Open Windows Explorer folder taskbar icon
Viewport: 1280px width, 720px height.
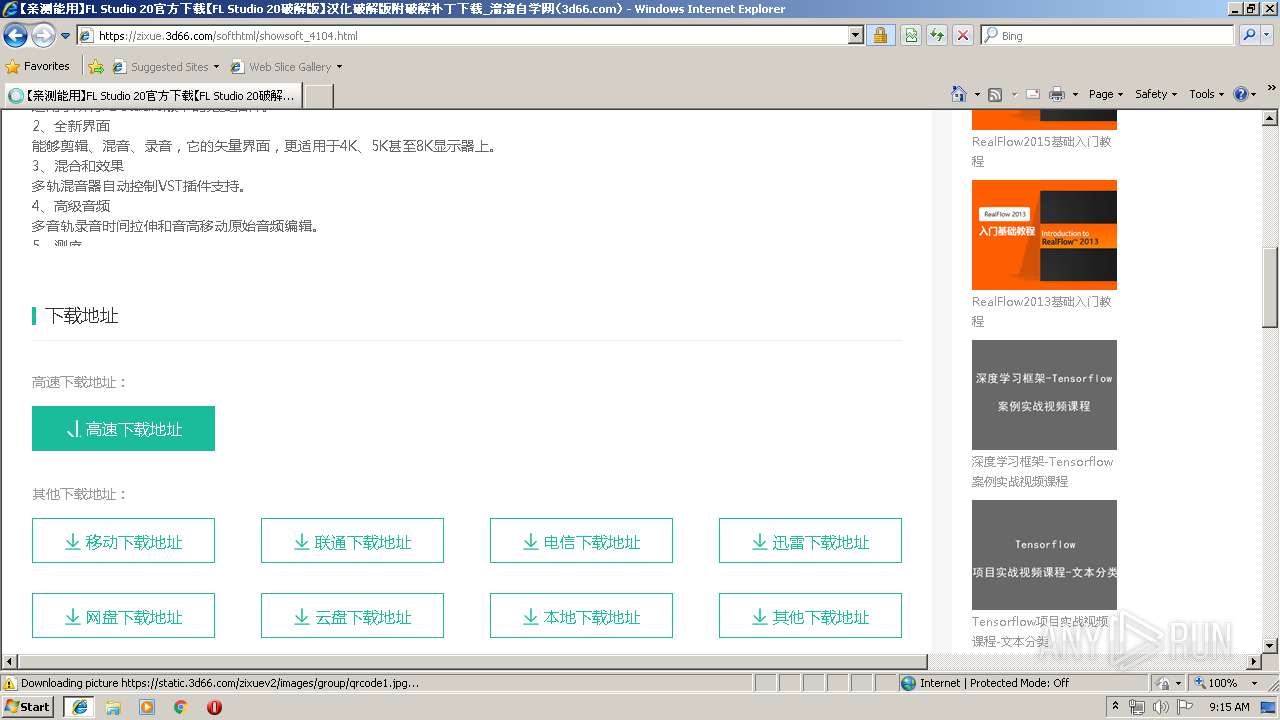pos(113,707)
